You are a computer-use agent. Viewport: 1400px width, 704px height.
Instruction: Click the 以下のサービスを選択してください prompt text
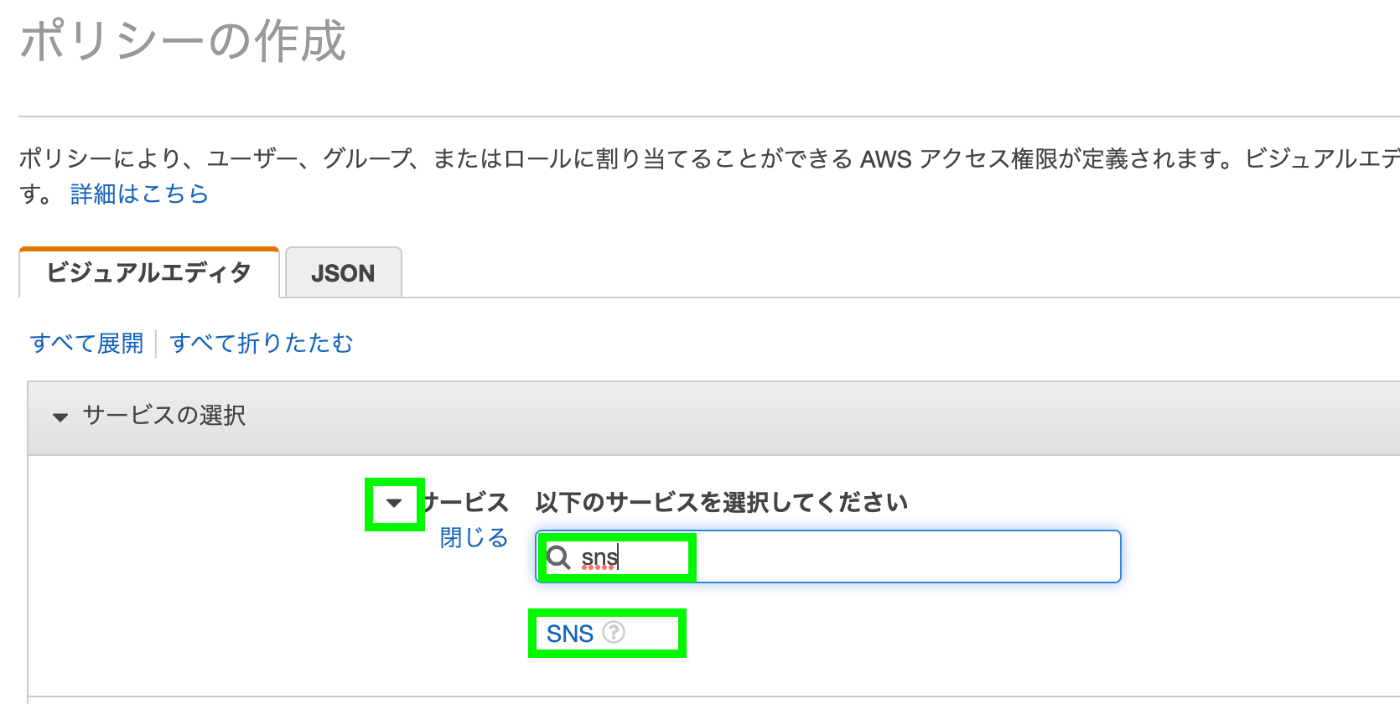pyautogui.click(x=722, y=502)
